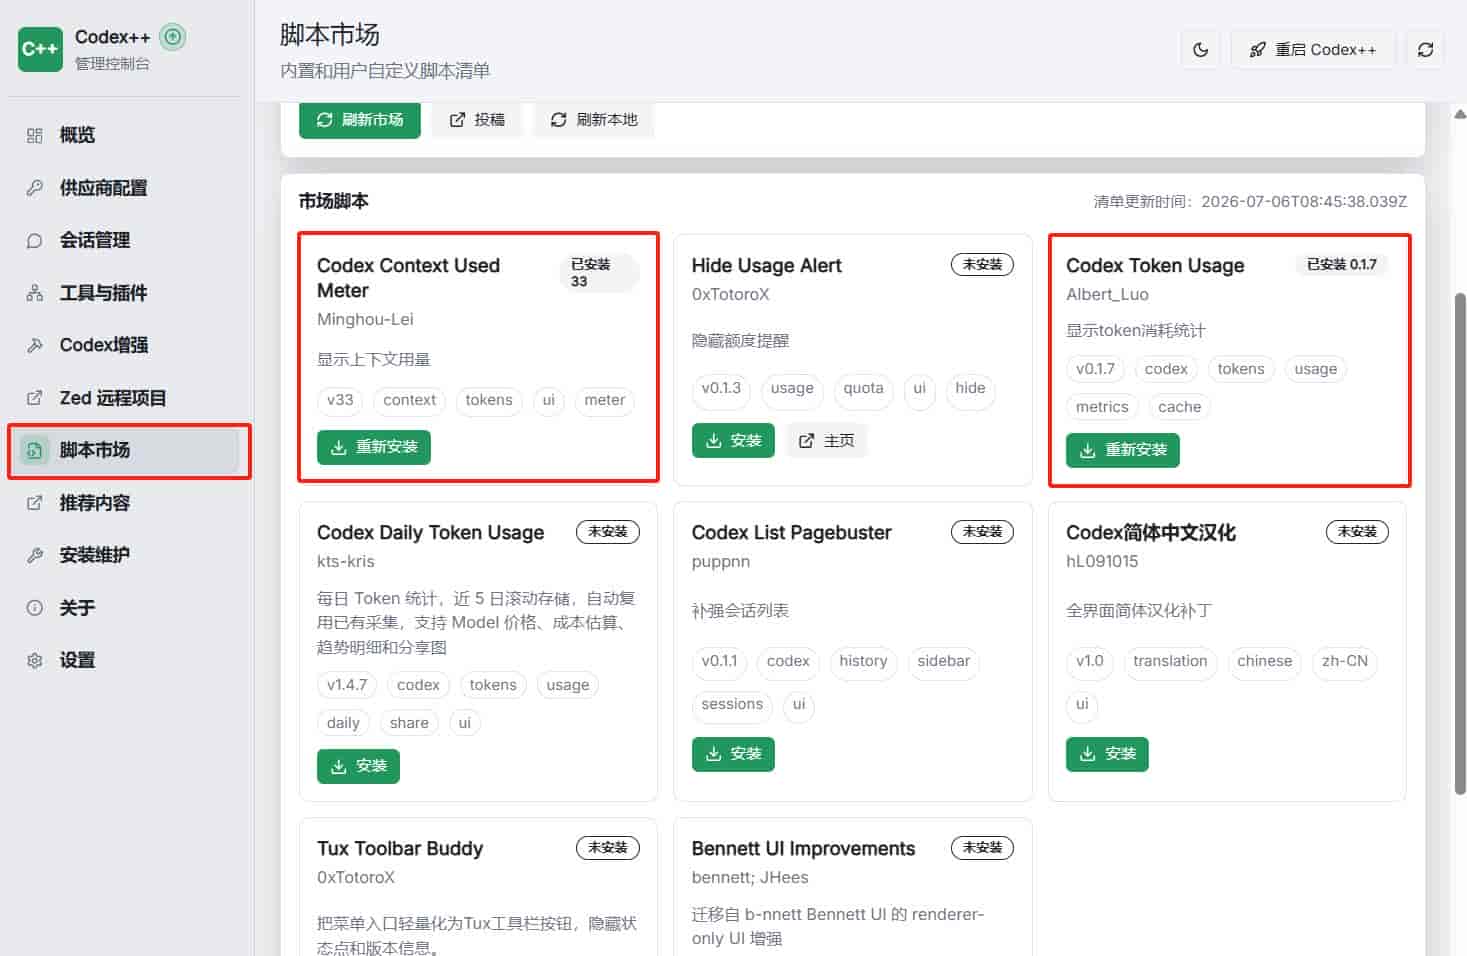Click the key icon beside 供应商配置
The width and height of the screenshot is (1467, 956).
35,188
